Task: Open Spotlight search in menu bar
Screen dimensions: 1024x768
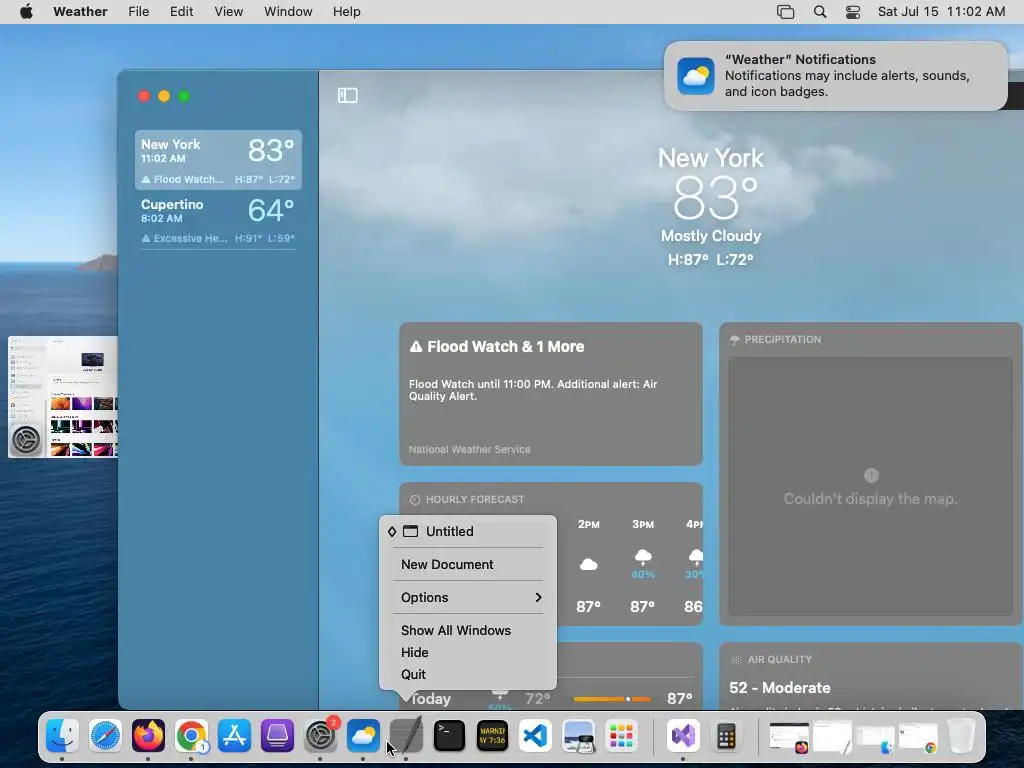Action: coord(820,12)
